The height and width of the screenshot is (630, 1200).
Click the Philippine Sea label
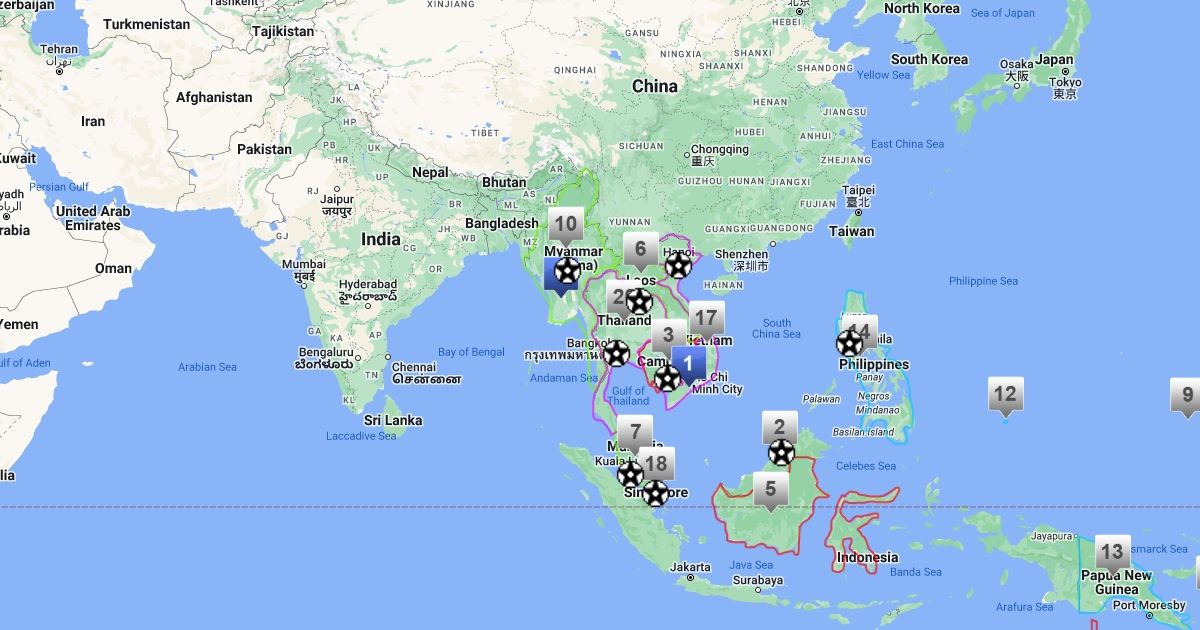click(983, 281)
